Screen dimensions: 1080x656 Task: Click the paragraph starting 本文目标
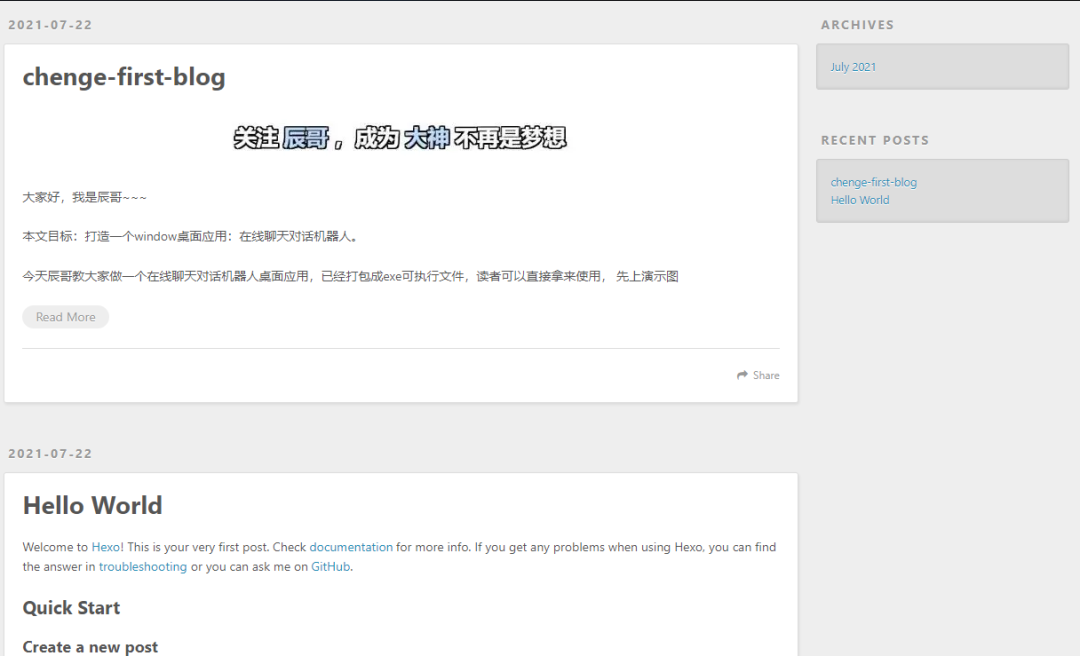click(x=190, y=236)
